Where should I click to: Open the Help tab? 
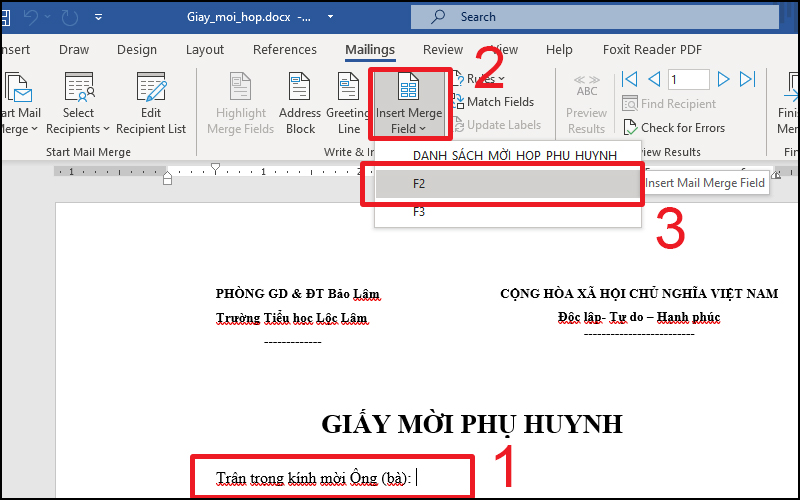tap(559, 49)
